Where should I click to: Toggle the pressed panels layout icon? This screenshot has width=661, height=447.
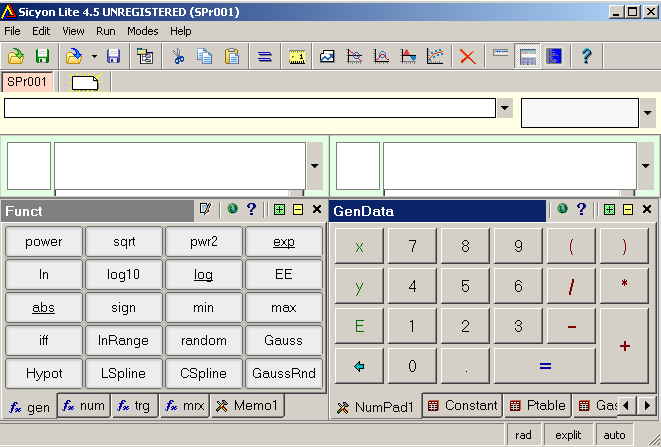527,56
